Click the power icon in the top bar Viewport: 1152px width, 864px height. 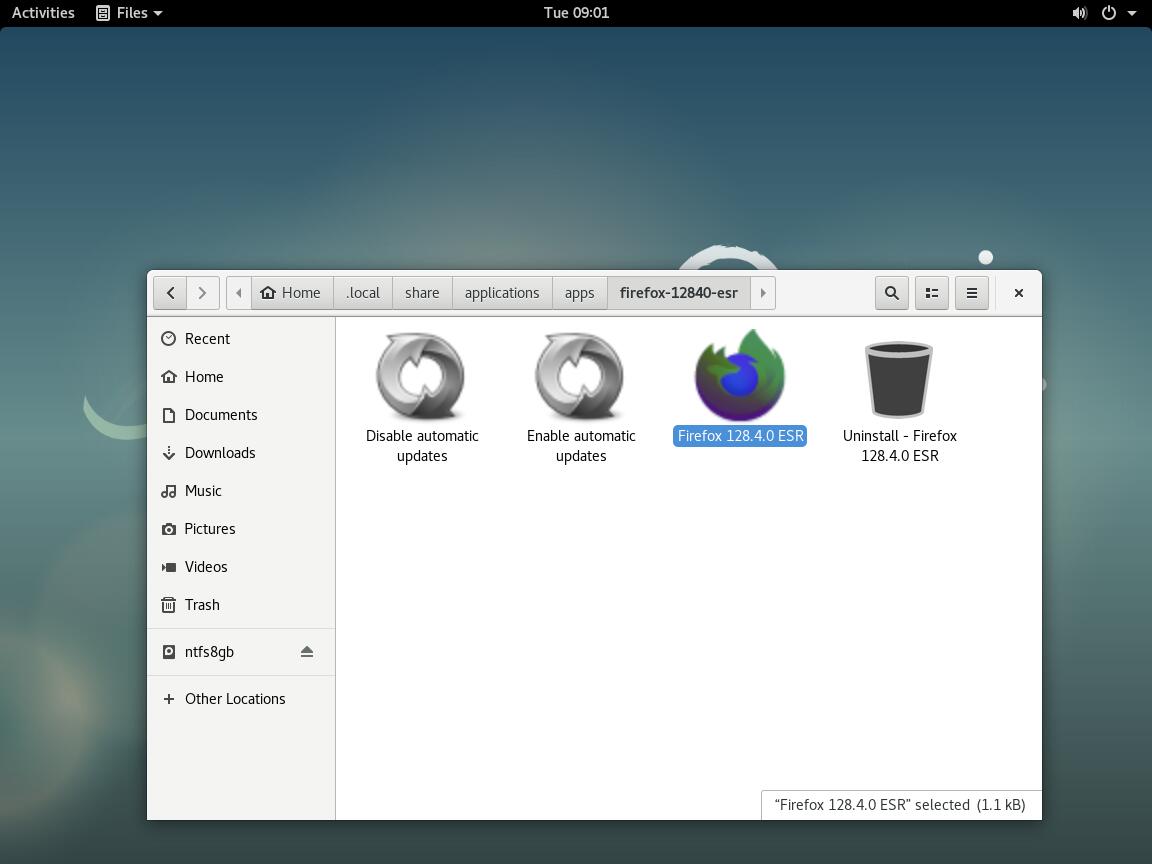1109,12
